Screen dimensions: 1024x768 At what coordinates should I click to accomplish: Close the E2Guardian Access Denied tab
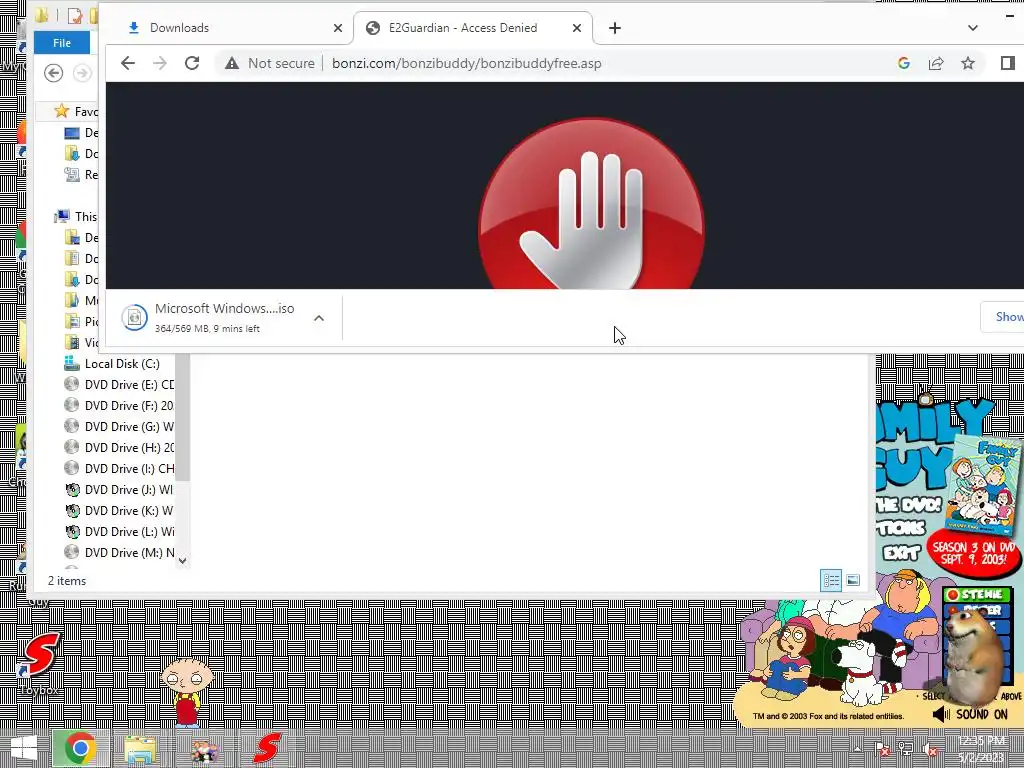tap(577, 28)
